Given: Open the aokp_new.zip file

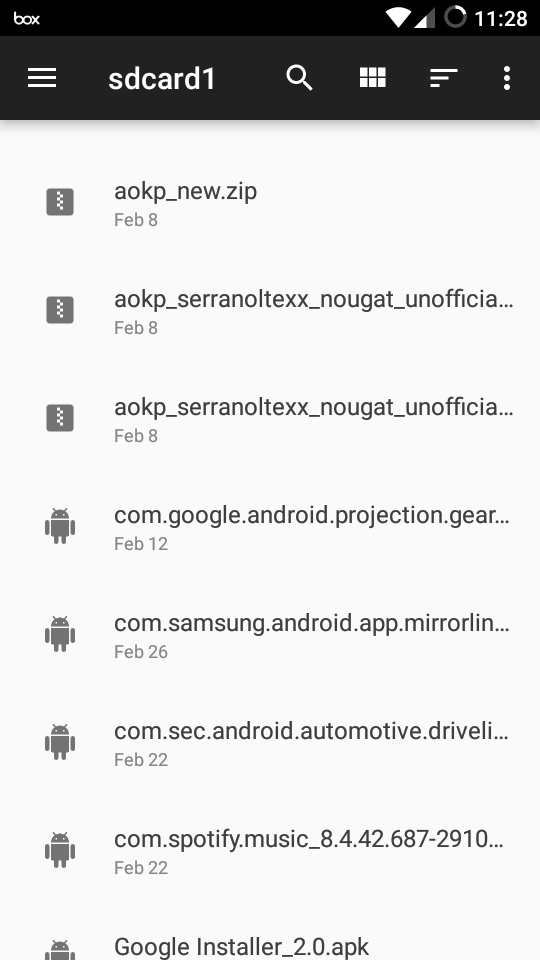Looking at the screenshot, I should point(270,203).
